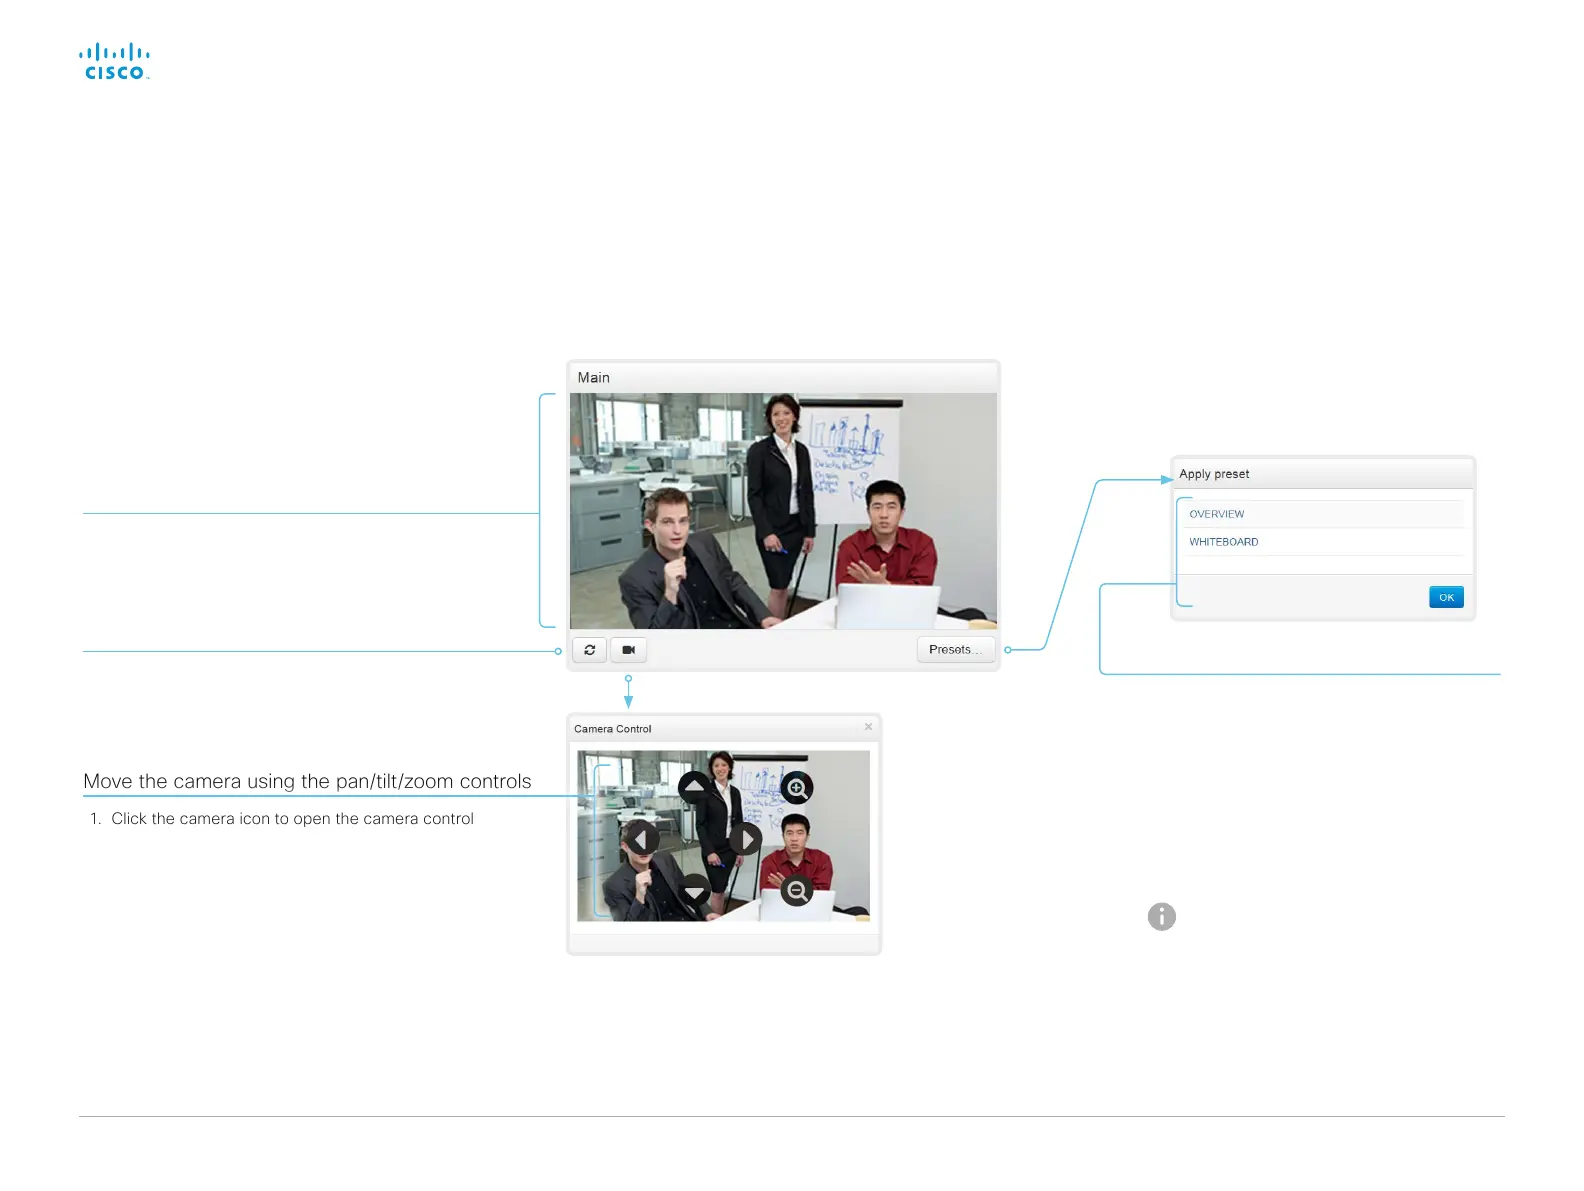This screenshot has height=1191, width=1584.
Task: Click the Camera Control window title
Action: [612, 729]
